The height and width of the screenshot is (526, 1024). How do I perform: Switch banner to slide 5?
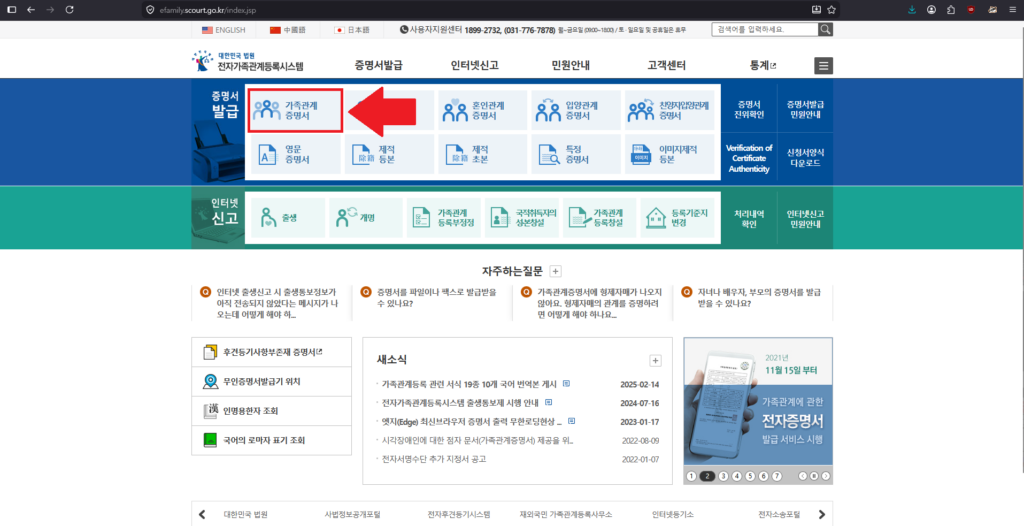pos(750,476)
